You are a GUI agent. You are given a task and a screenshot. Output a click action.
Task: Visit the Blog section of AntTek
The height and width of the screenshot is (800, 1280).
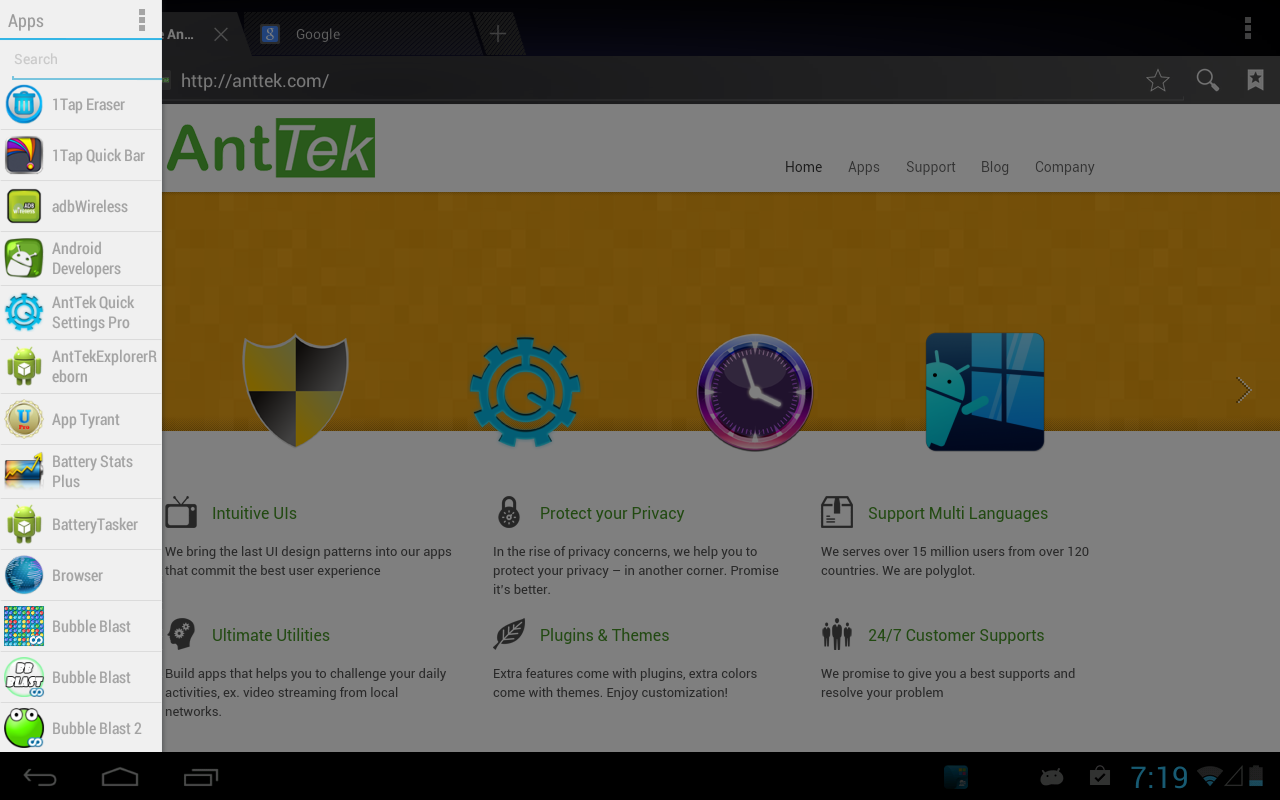click(x=994, y=167)
